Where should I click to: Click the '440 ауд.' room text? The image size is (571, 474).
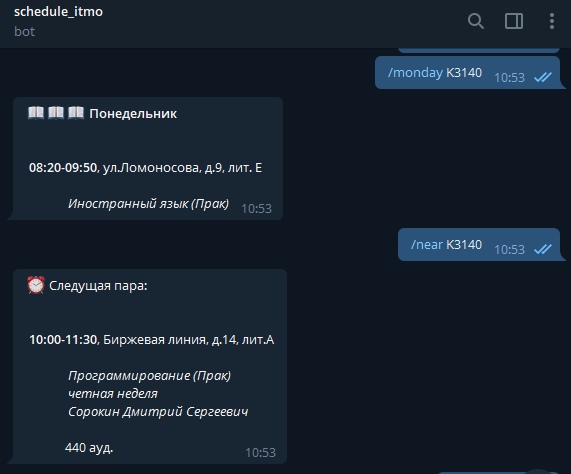point(89,447)
